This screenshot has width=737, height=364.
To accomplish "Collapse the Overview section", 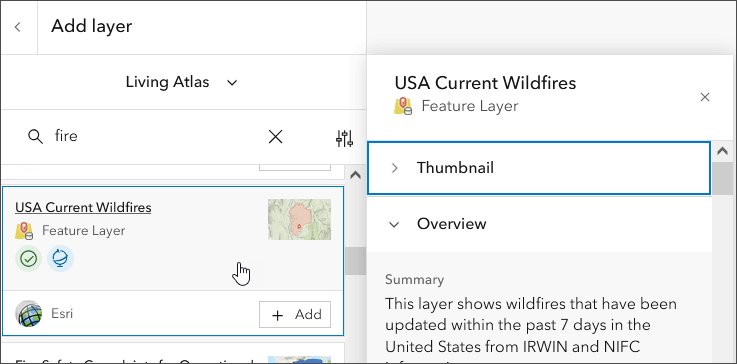I will click(540, 224).
